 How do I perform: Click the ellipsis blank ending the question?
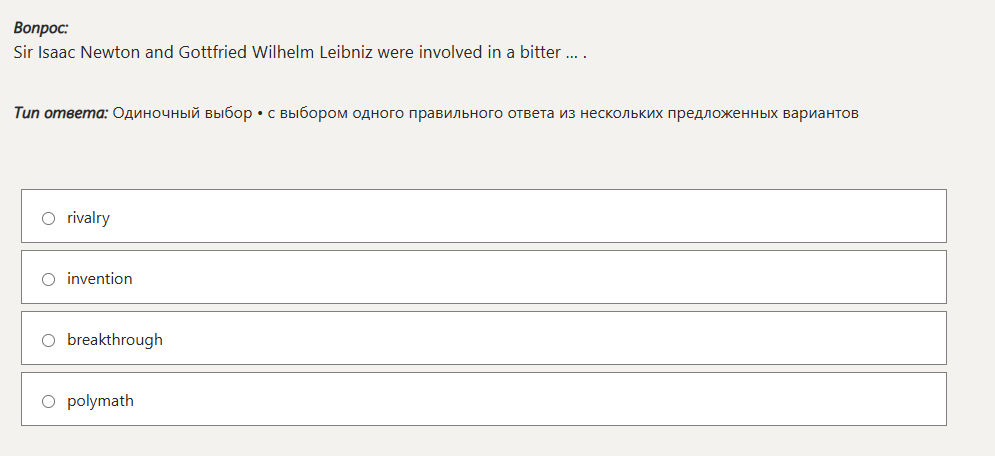point(572,52)
